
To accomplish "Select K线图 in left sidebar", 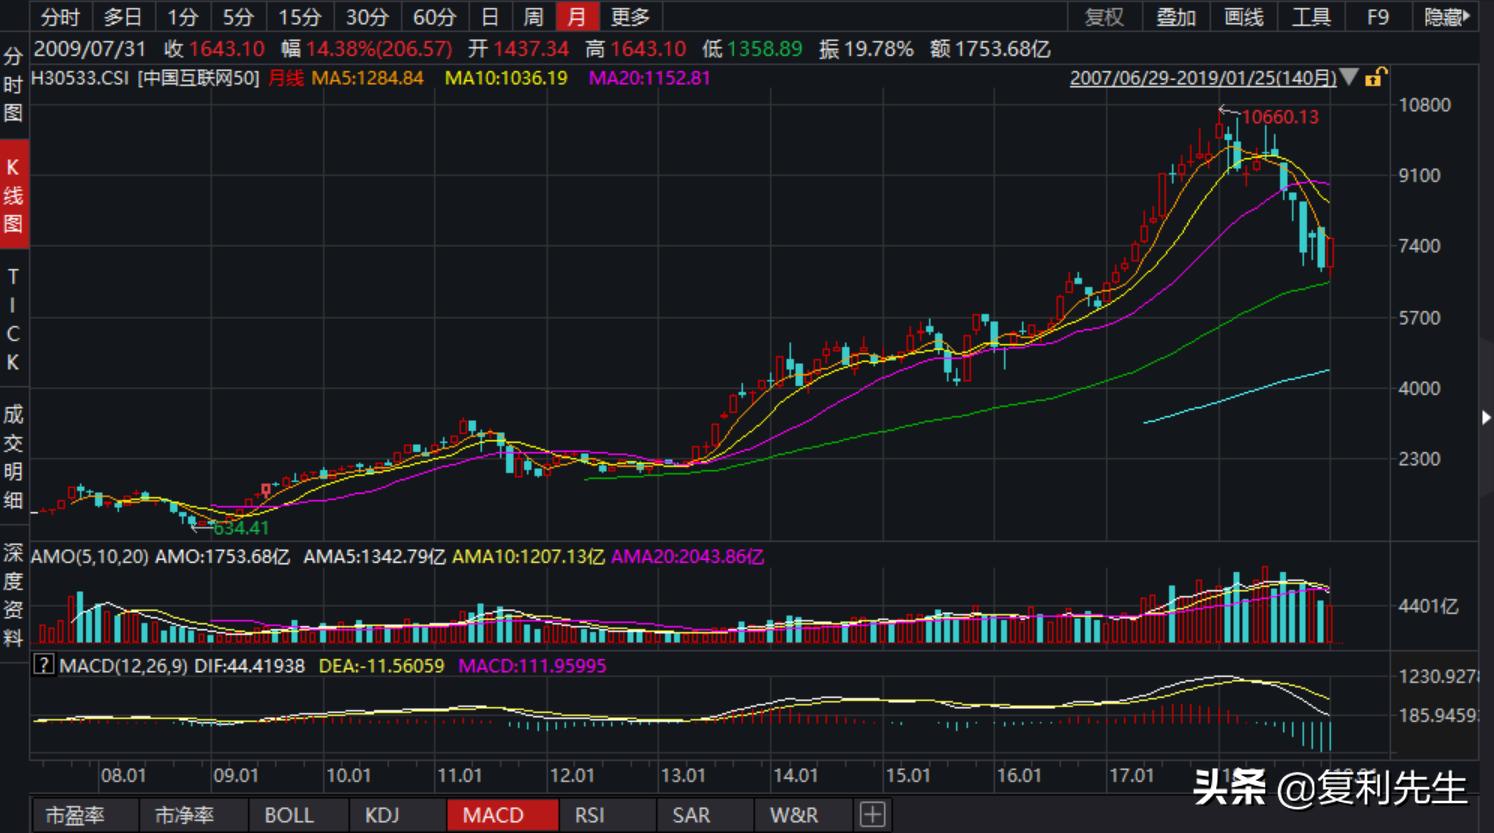I will pos(13,195).
